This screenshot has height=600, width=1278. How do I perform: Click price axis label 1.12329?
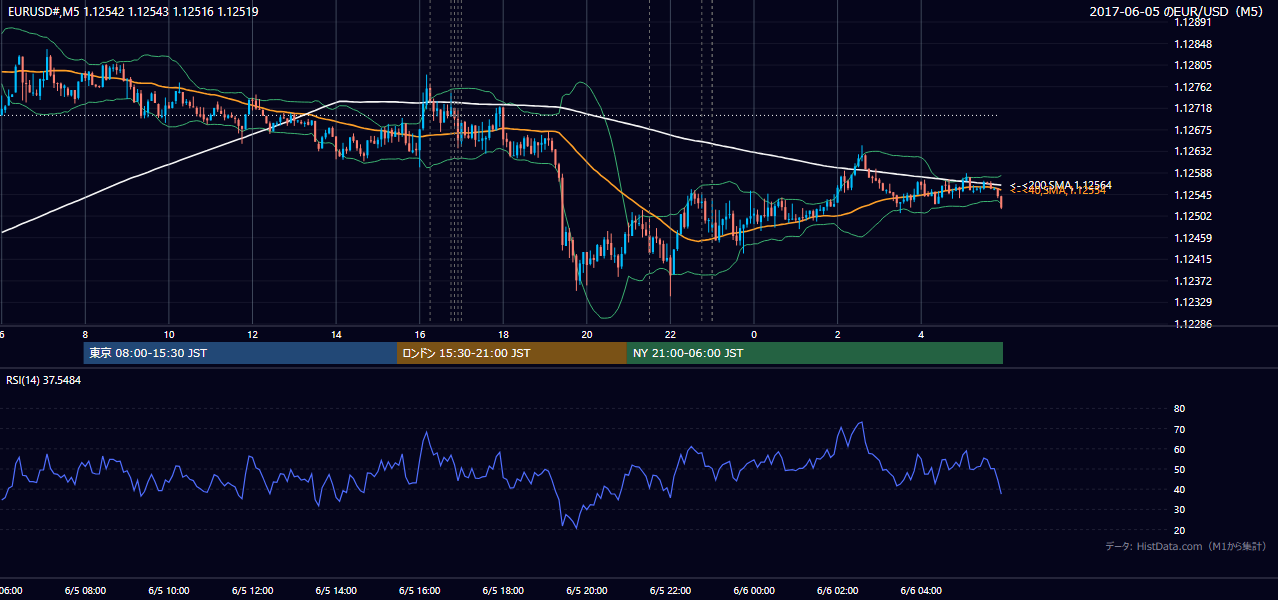pyautogui.click(x=1193, y=302)
